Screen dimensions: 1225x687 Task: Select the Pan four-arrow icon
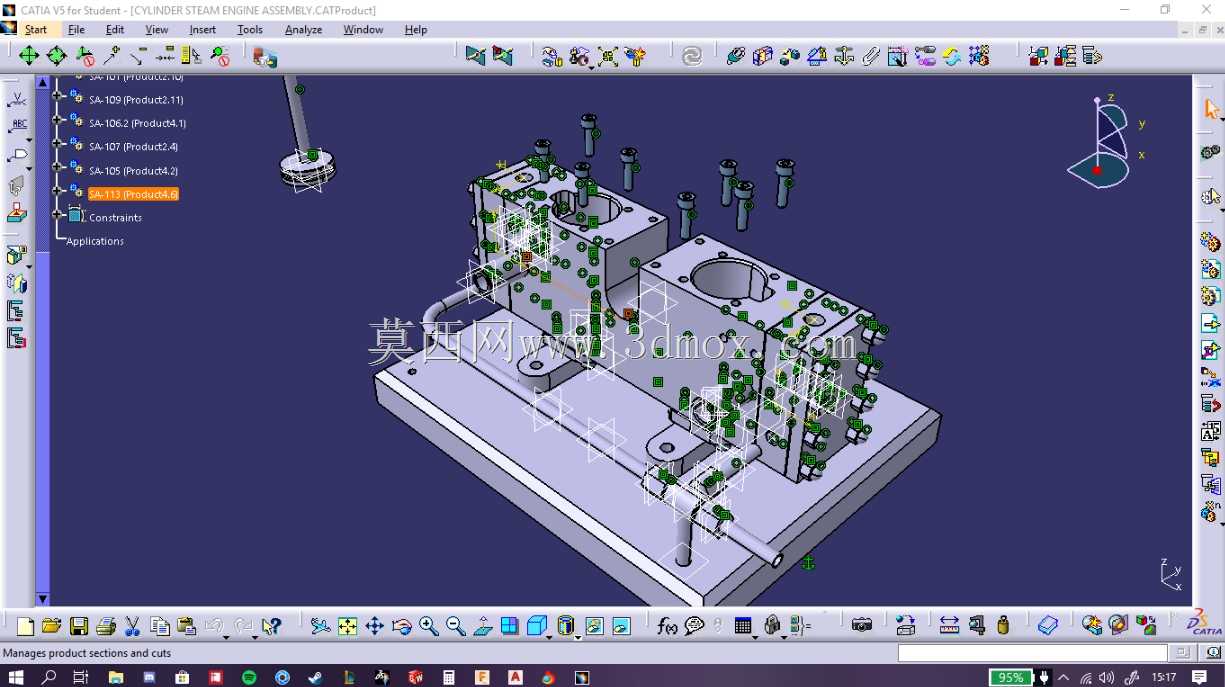click(x=374, y=626)
